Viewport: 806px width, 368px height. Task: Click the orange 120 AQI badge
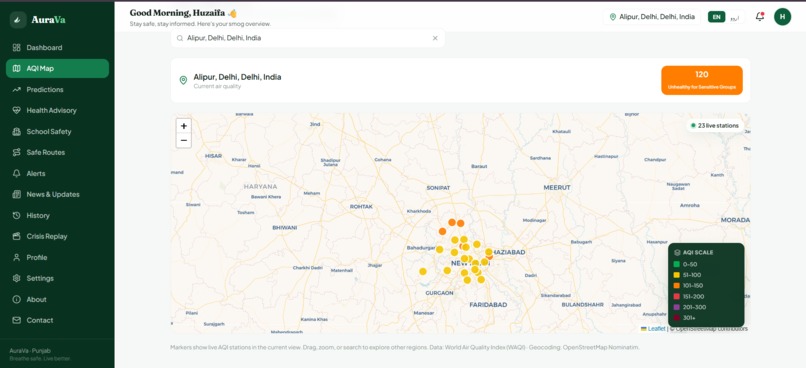702,80
